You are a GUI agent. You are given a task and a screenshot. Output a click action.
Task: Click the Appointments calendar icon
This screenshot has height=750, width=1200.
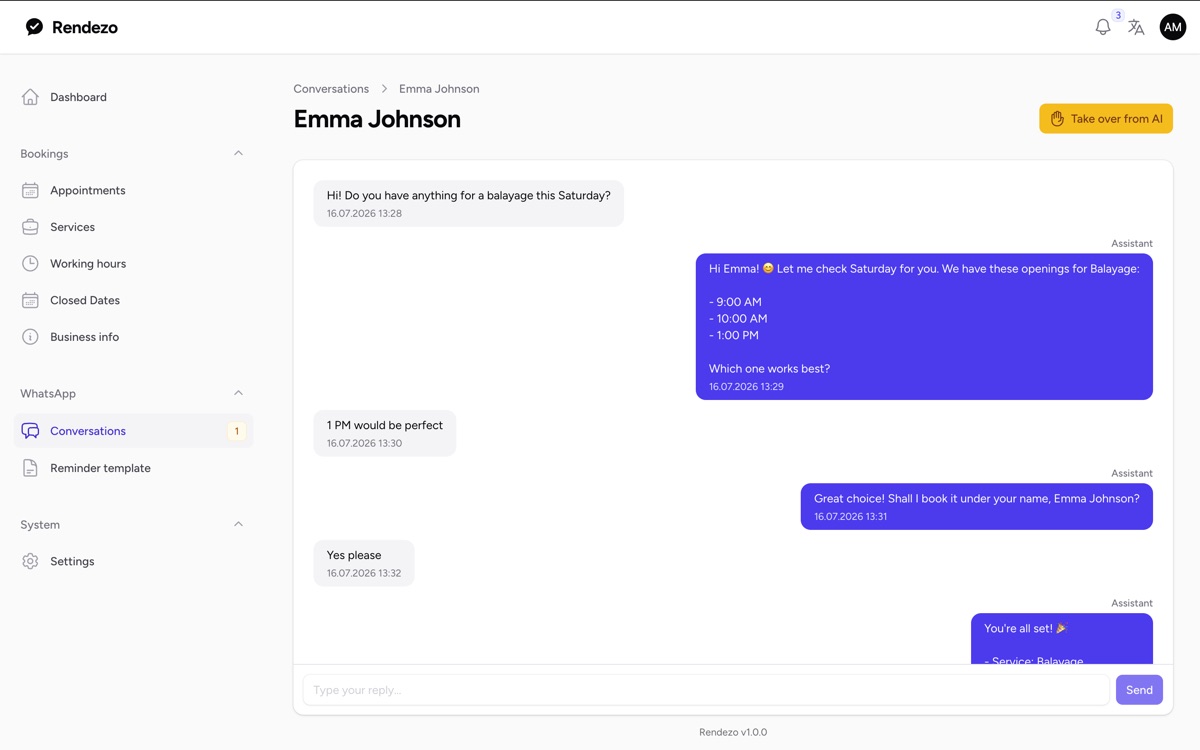pos(30,190)
